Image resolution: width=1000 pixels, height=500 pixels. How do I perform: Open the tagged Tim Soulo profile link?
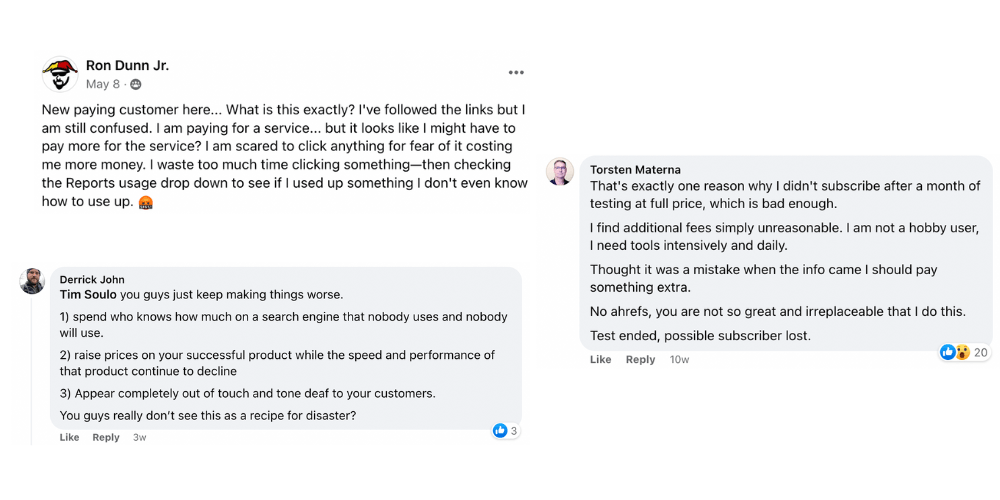(87, 295)
